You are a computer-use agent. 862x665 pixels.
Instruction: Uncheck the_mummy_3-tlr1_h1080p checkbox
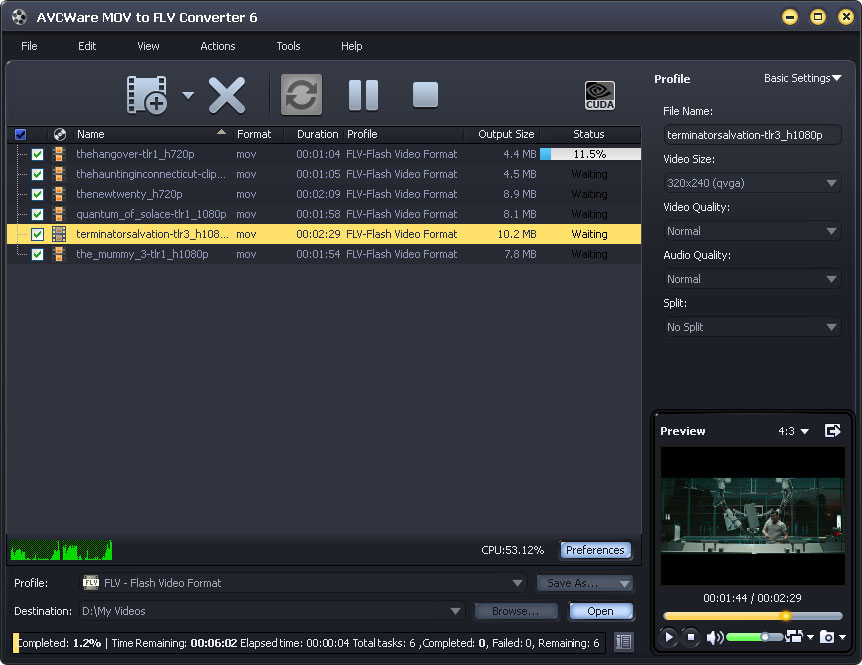click(37, 254)
